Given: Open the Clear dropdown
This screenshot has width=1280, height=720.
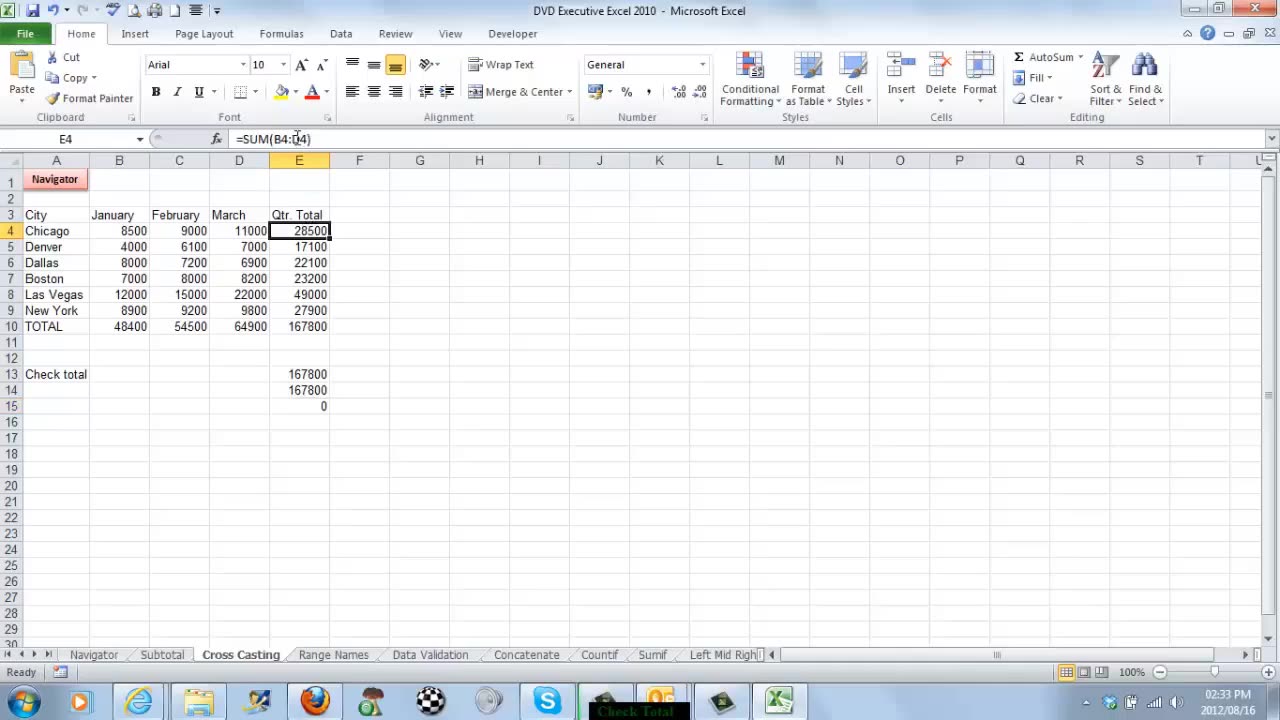Looking at the screenshot, I should point(1037,99).
